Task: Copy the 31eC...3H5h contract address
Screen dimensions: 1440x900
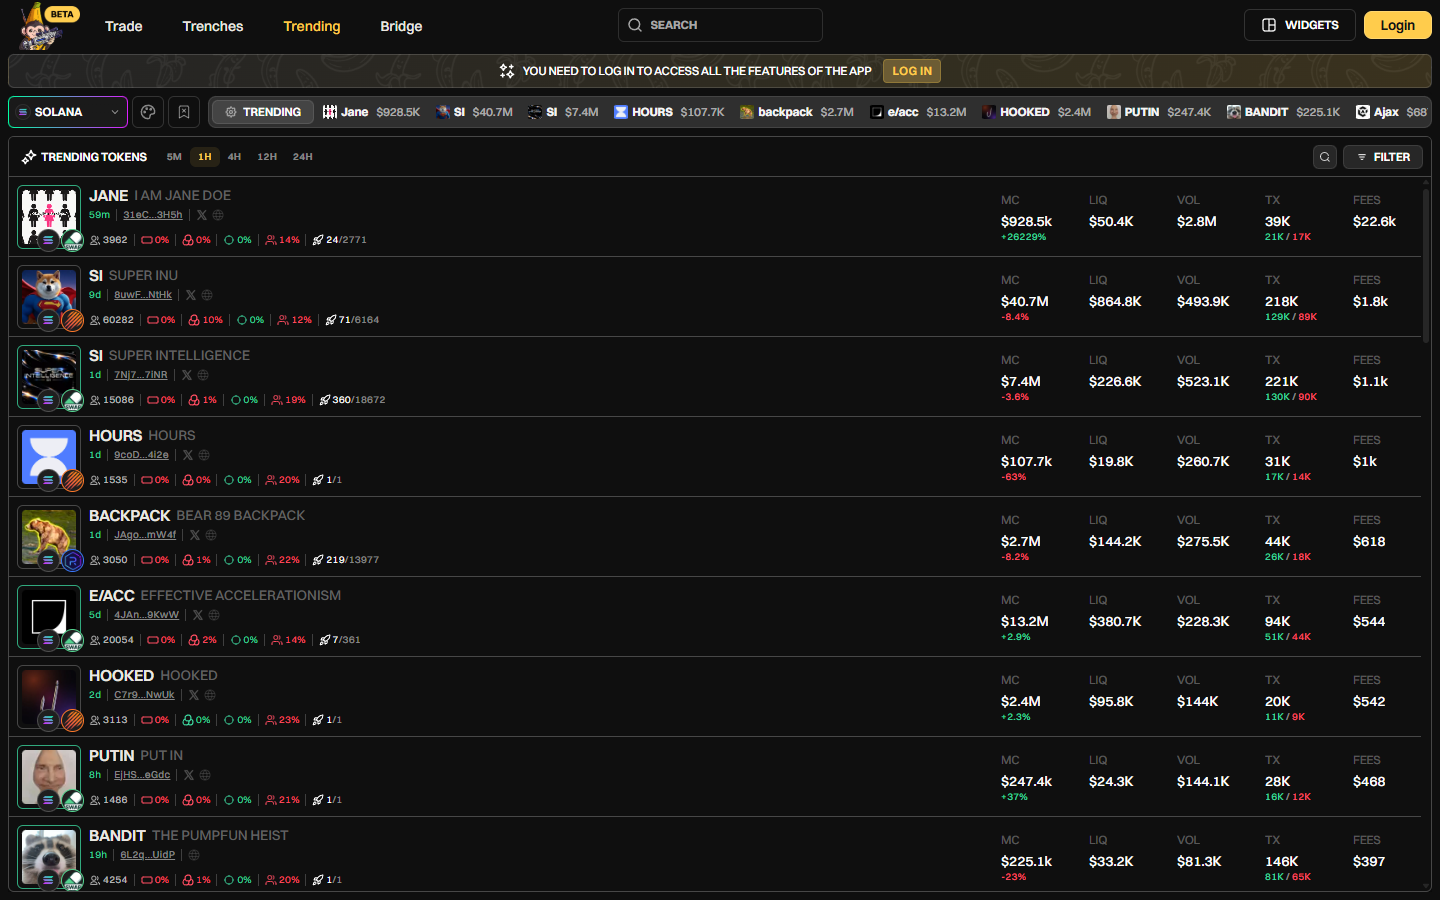Action: 153,215
